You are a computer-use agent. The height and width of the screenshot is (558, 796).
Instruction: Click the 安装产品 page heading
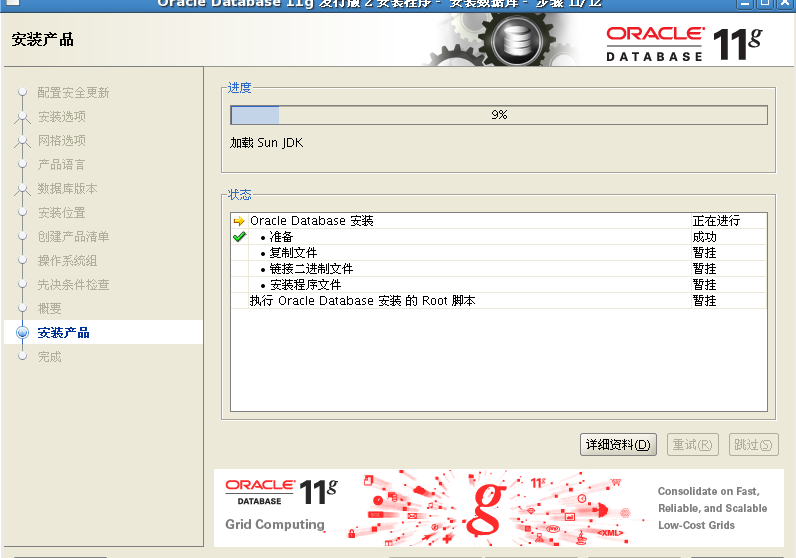point(43,40)
